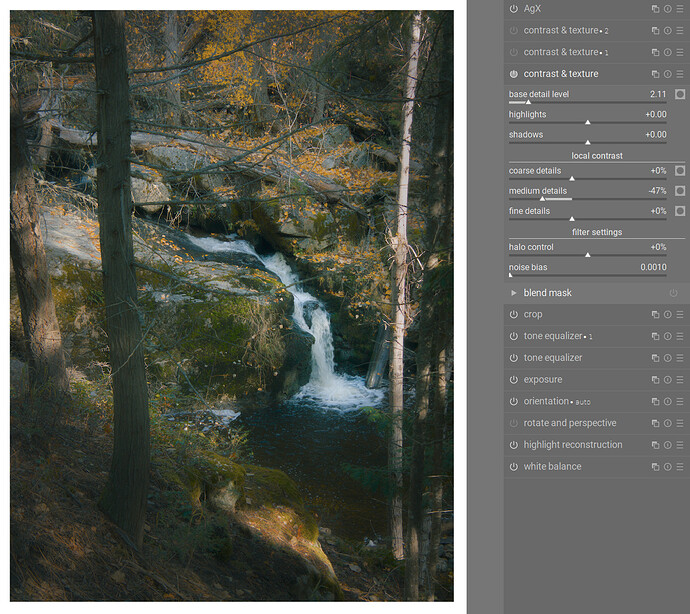Expand the AgX module header

pyautogui.click(x=532, y=9)
